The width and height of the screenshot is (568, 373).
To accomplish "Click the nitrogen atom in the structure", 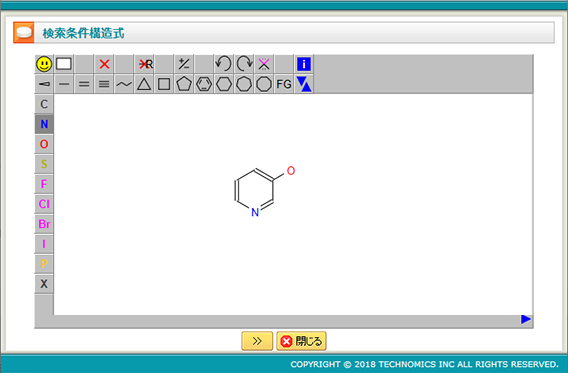I will tap(255, 213).
